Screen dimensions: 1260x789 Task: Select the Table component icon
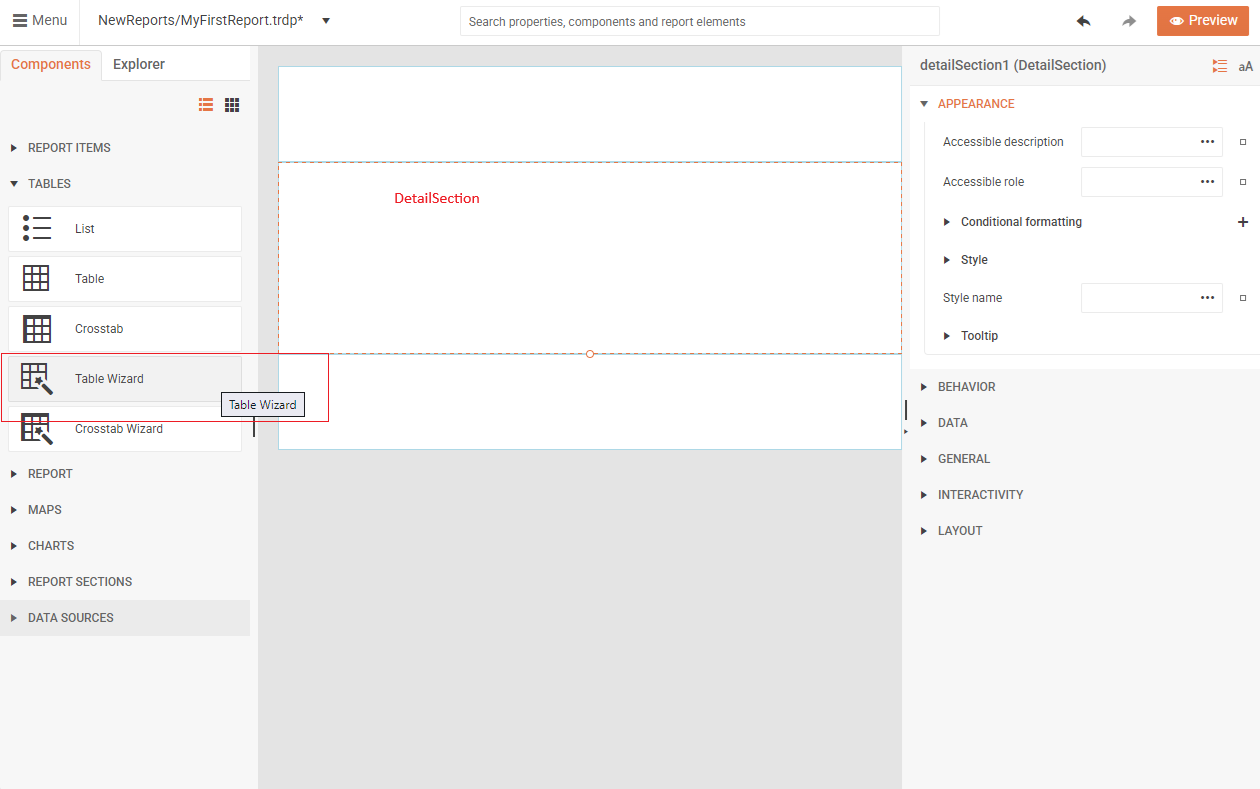tap(36, 278)
